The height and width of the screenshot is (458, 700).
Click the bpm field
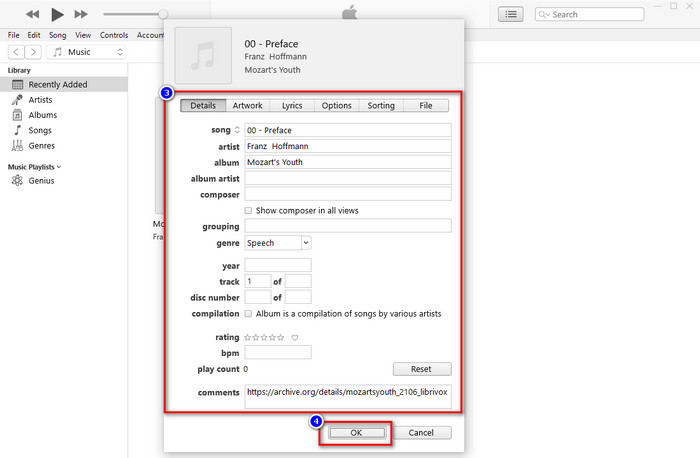(278, 352)
